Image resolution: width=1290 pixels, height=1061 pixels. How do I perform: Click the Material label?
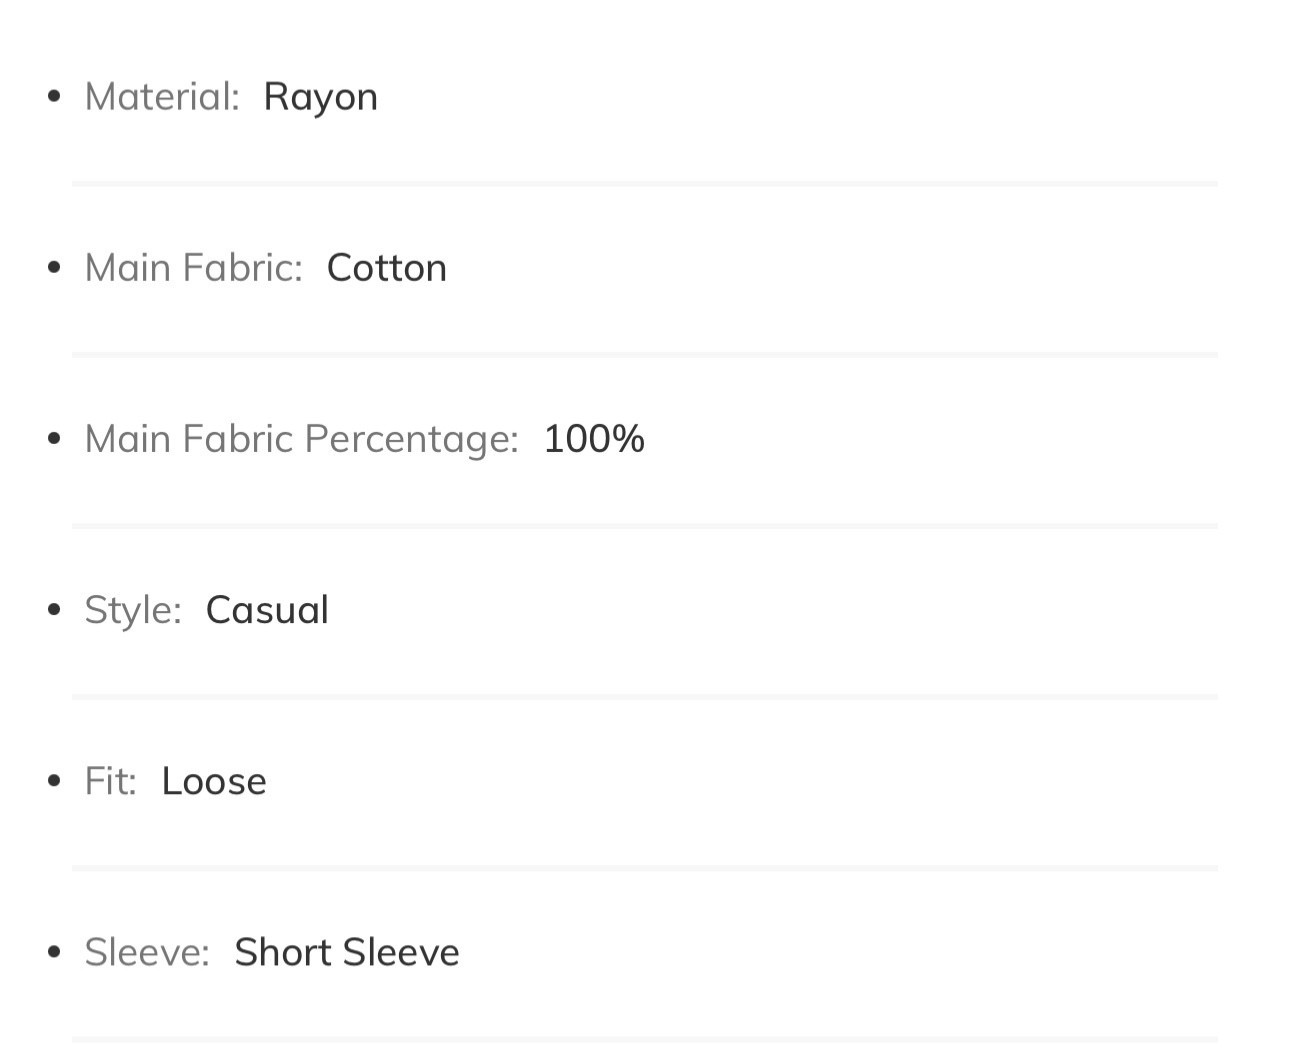pos(162,97)
